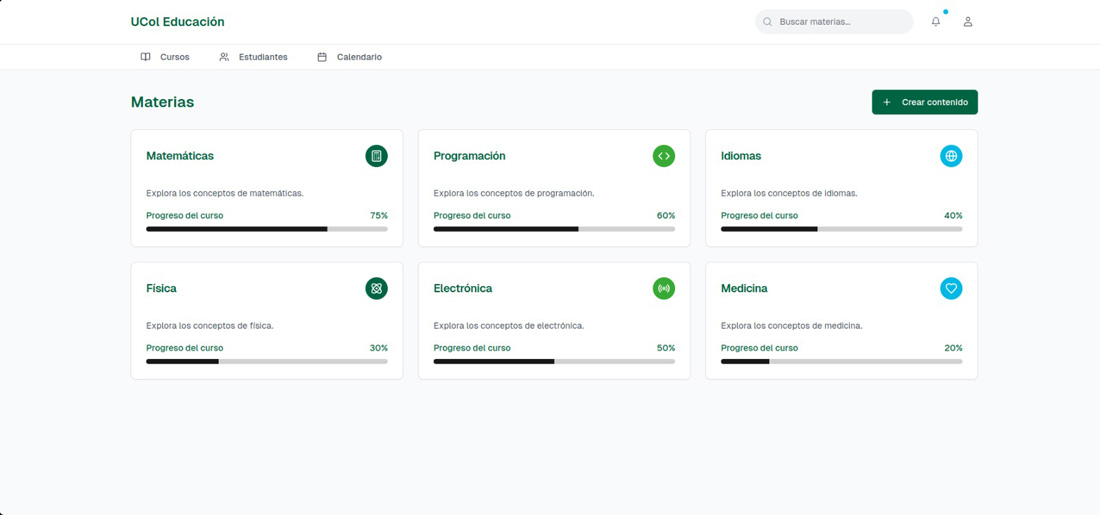1100x515 pixels.
Task: Click the Física atom icon
Action: click(x=376, y=288)
